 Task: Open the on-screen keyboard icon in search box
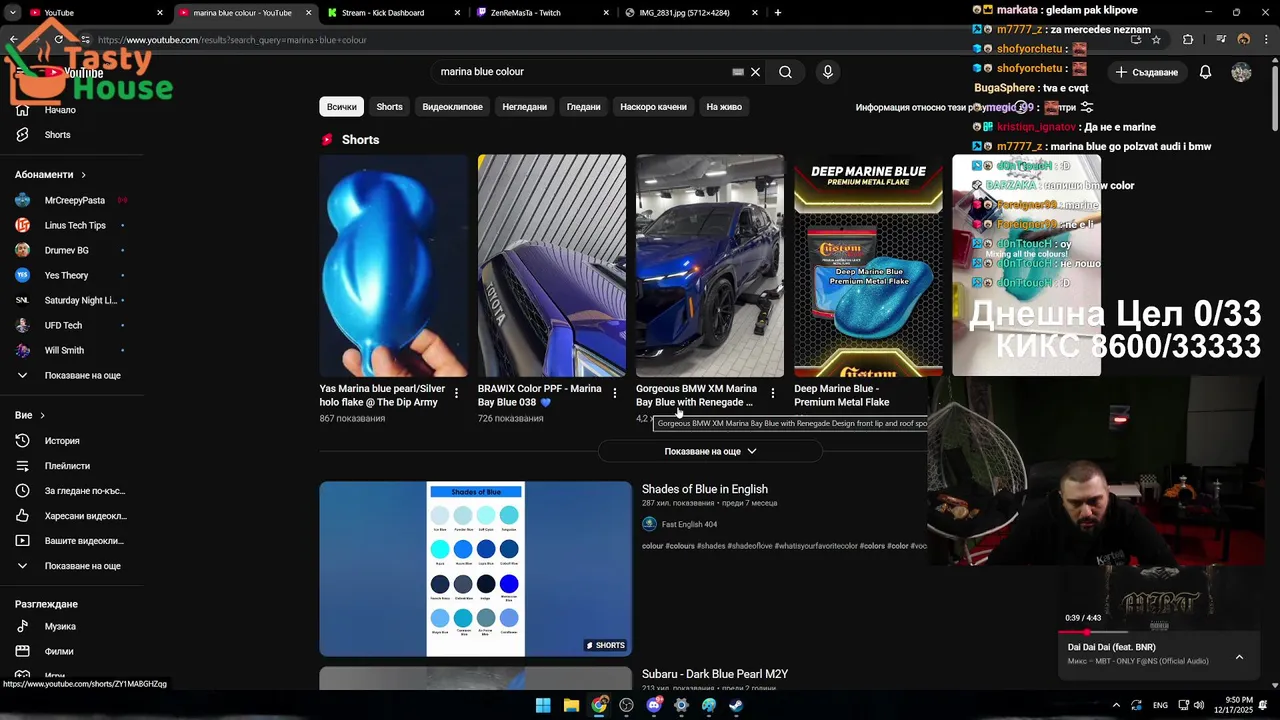(738, 72)
